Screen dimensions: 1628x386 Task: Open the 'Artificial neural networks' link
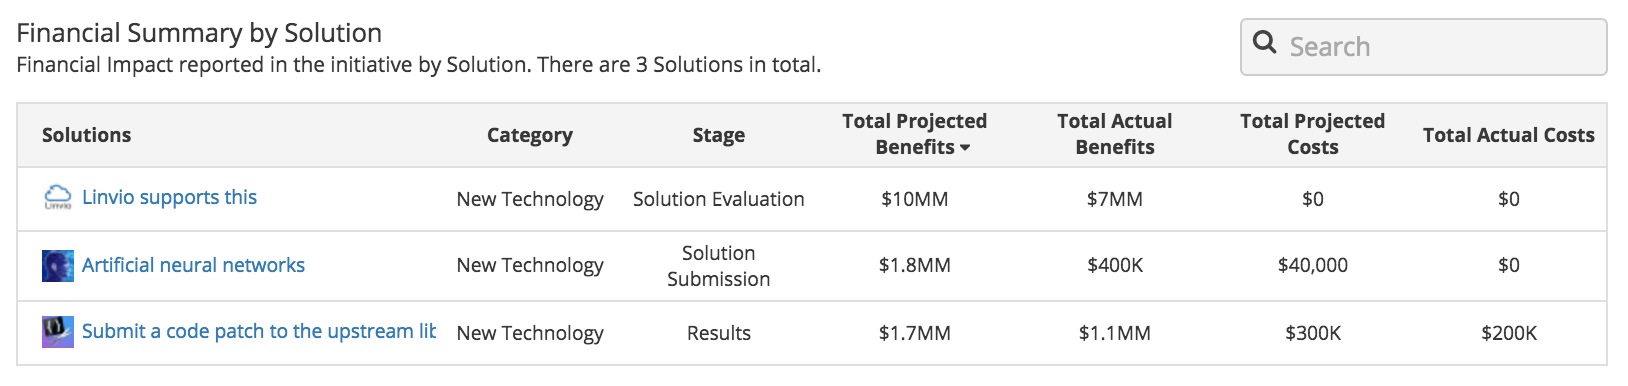click(x=193, y=265)
